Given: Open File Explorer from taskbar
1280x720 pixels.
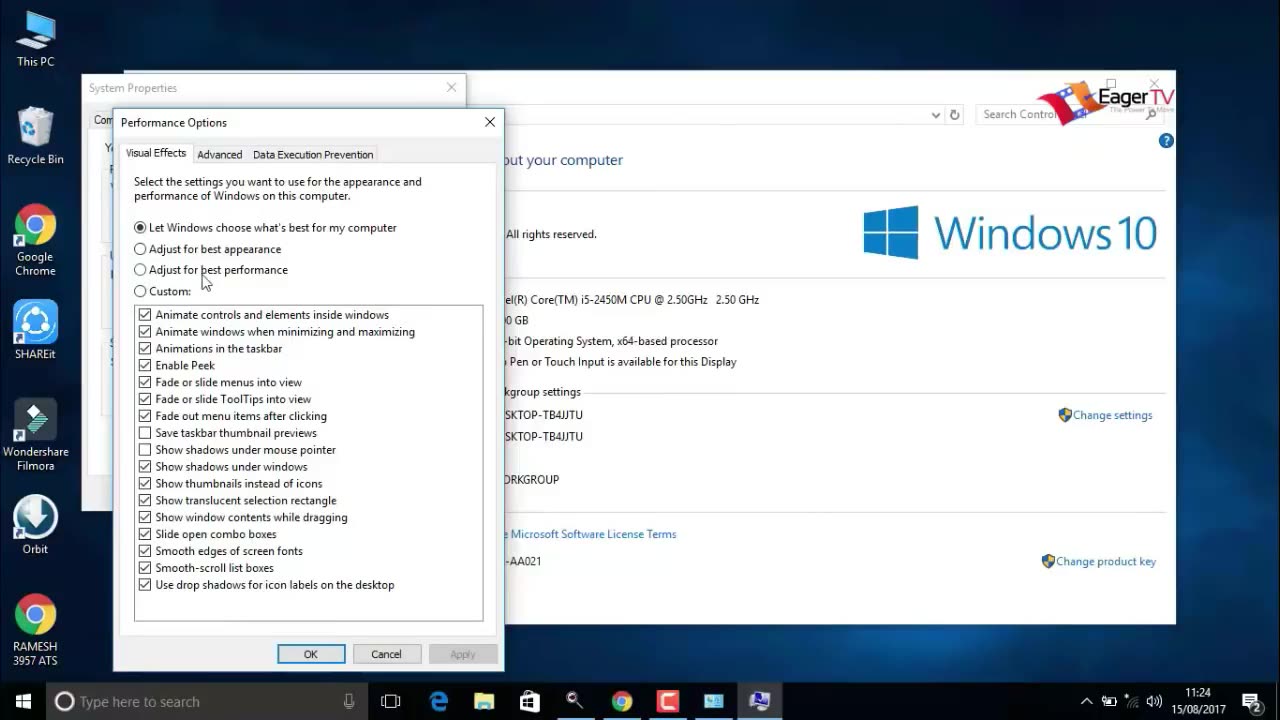Looking at the screenshot, I should 484,701.
